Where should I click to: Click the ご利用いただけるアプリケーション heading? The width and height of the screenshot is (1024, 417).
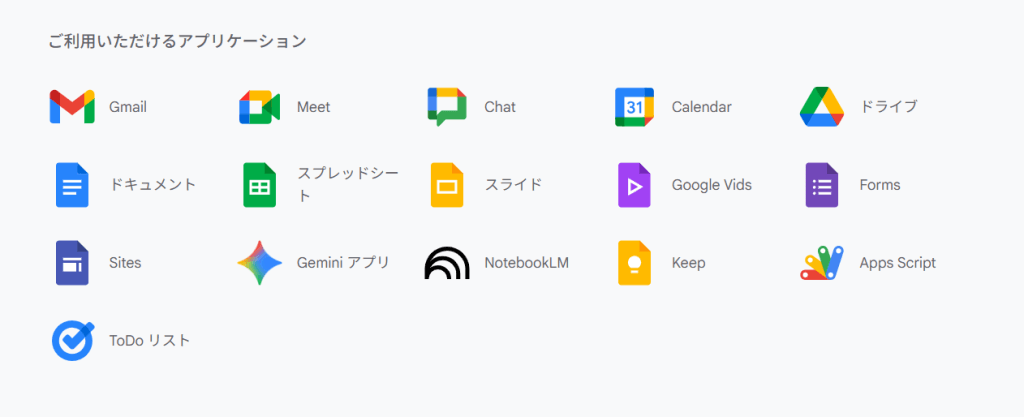178,41
